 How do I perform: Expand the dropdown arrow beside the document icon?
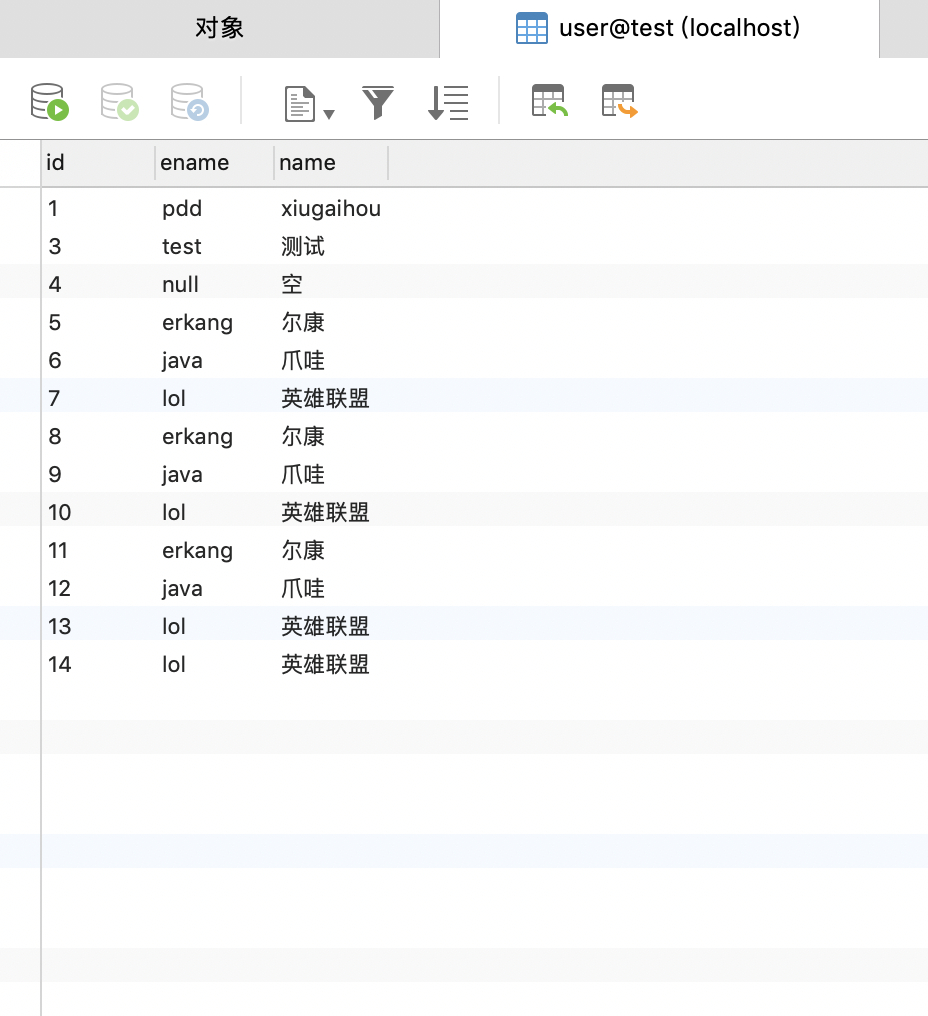329,114
